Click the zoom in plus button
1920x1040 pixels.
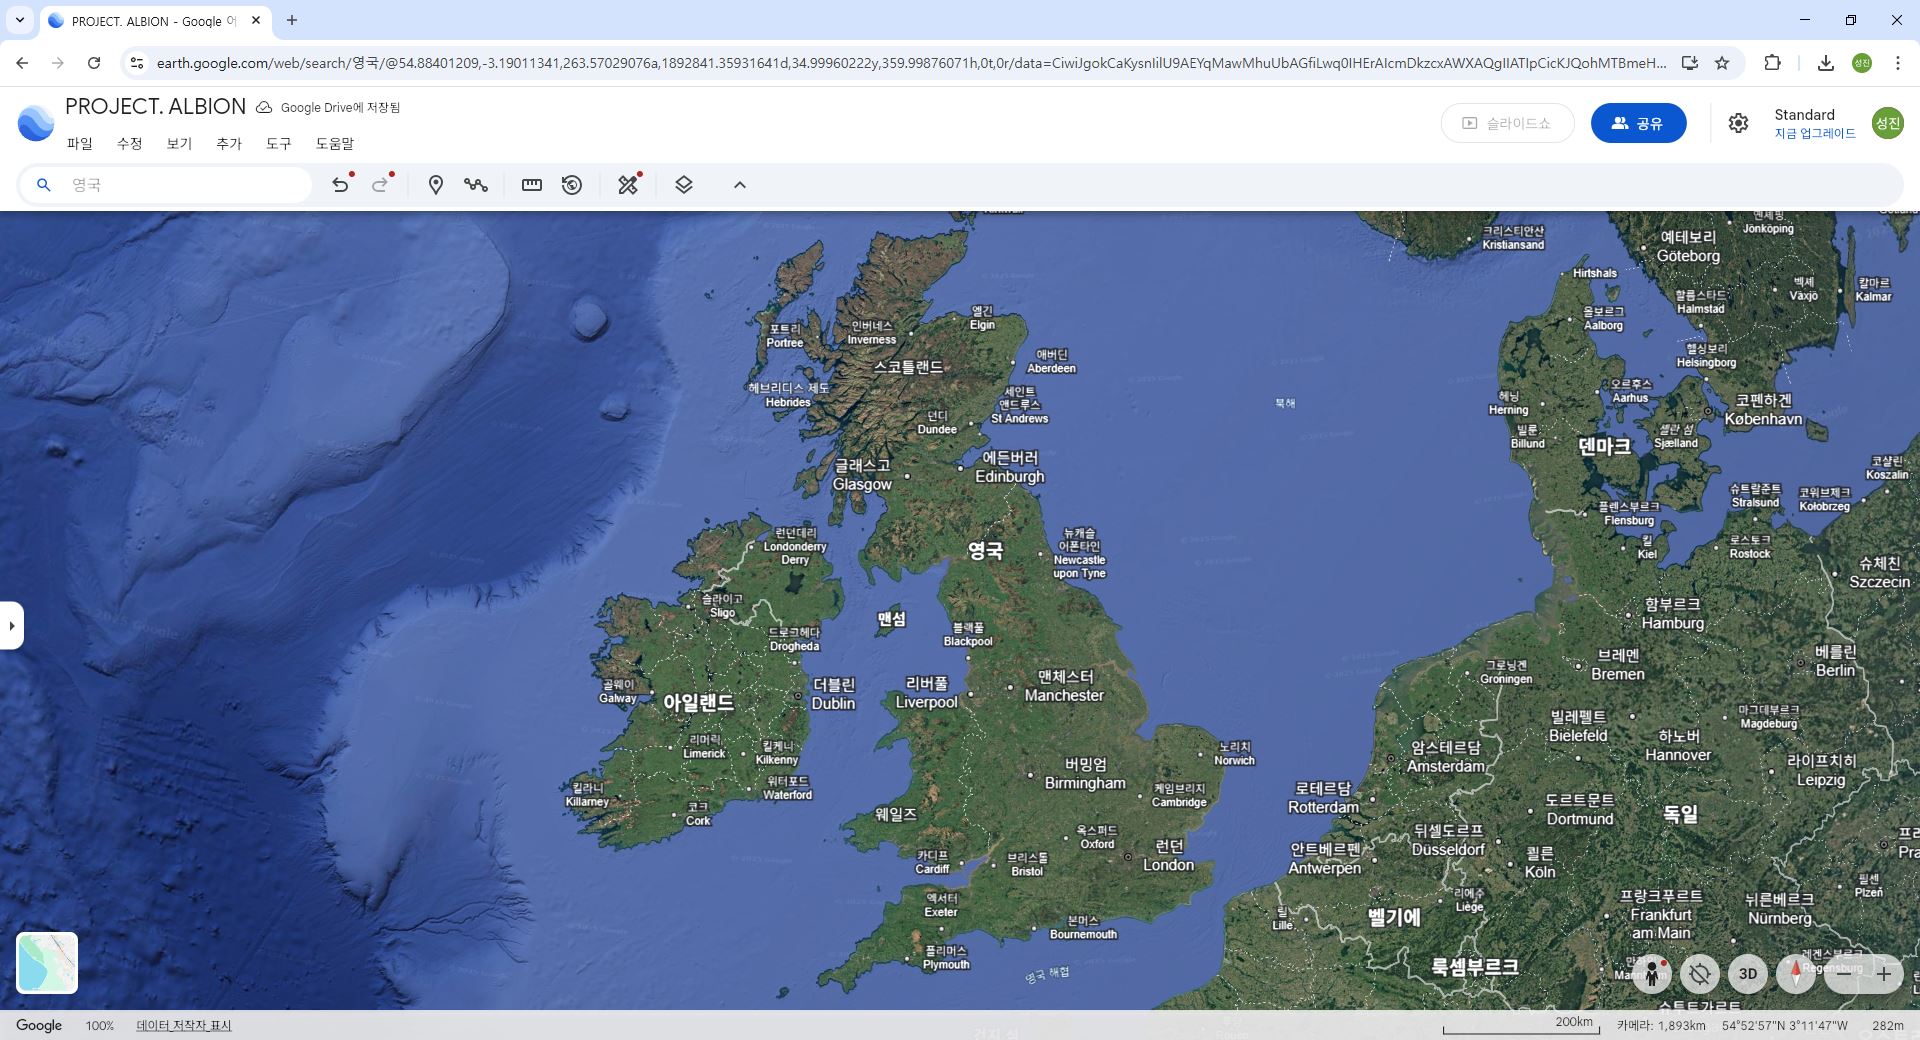point(1884,974)
